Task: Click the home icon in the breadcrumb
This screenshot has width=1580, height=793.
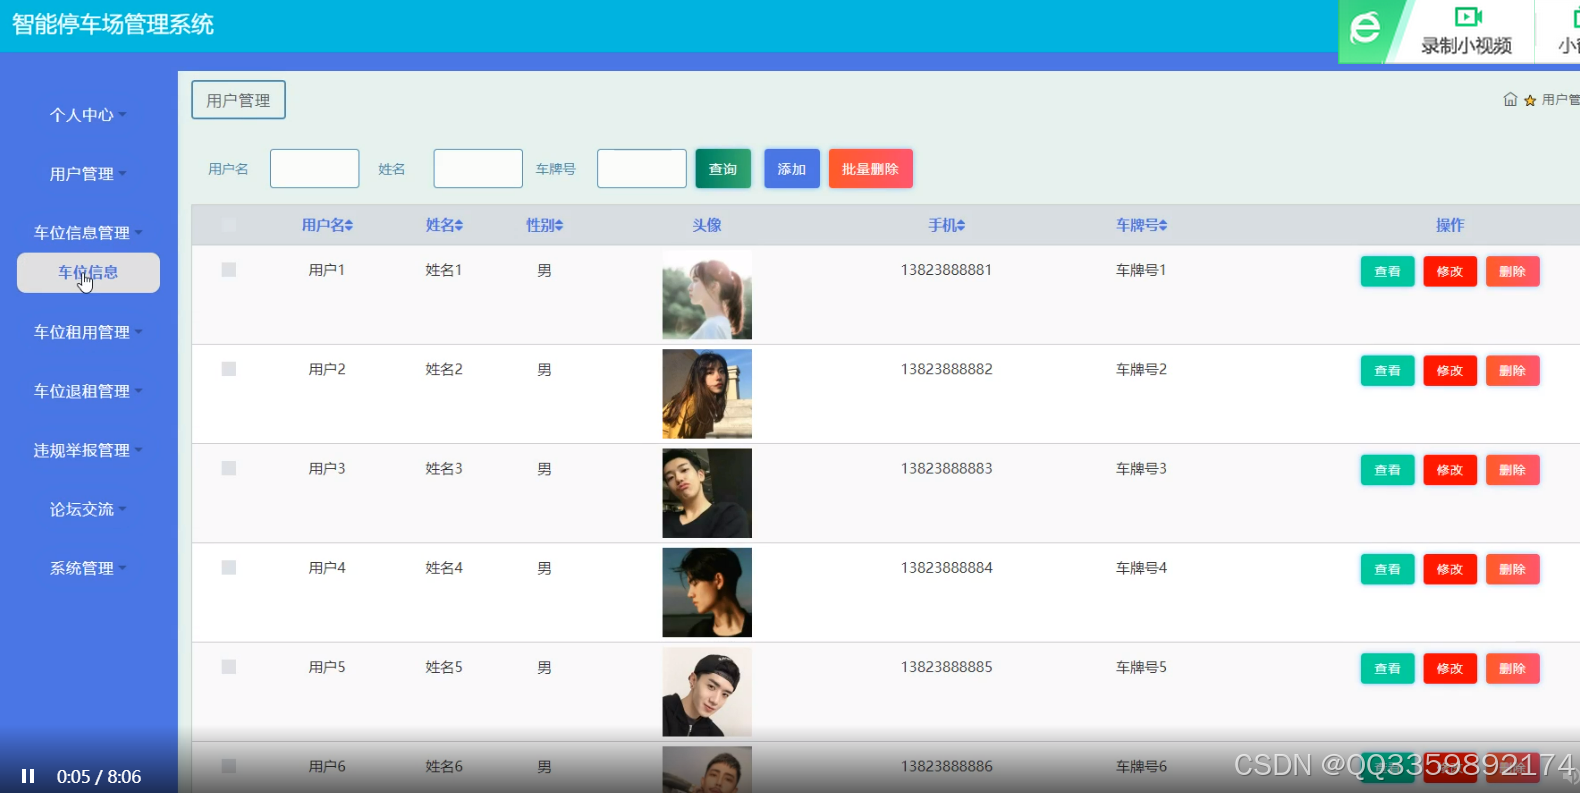Action: (1510, 99)
